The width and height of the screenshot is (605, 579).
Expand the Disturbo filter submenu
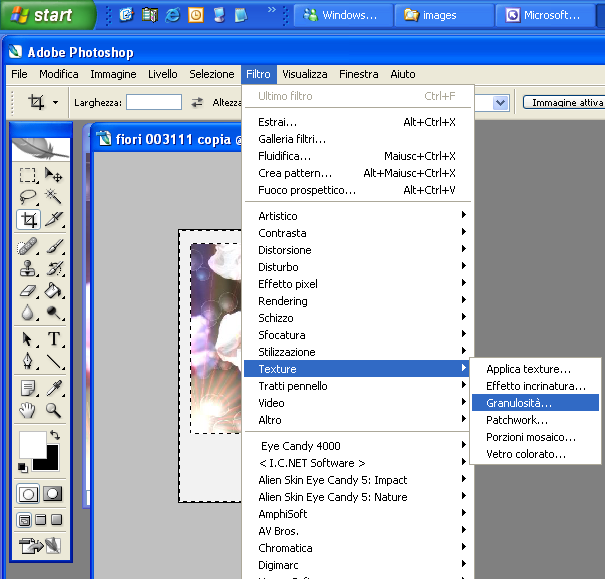pyautogui.click(x=358, y=267)
